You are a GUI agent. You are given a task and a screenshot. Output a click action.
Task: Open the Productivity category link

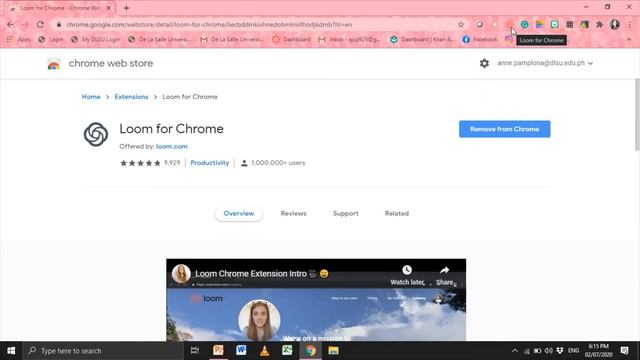pos(210,163)
